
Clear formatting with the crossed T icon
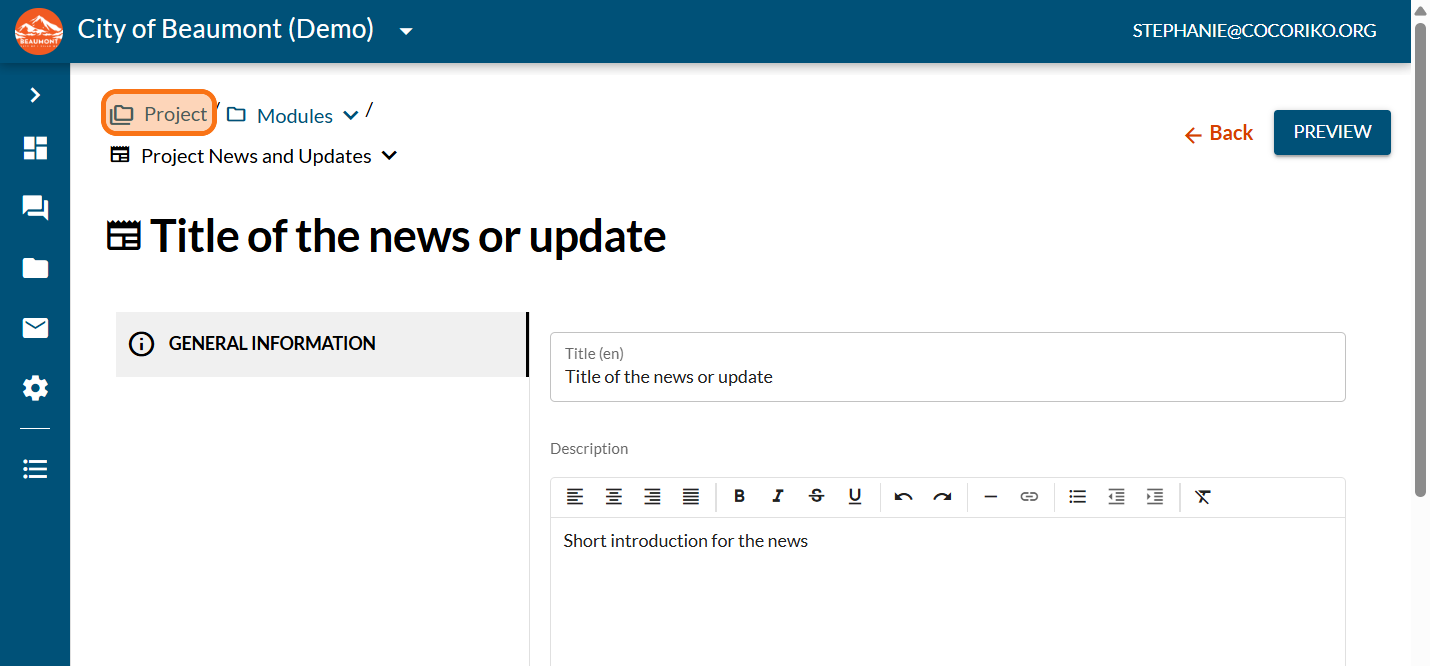pyautogui.click(x=1203, y=496)
